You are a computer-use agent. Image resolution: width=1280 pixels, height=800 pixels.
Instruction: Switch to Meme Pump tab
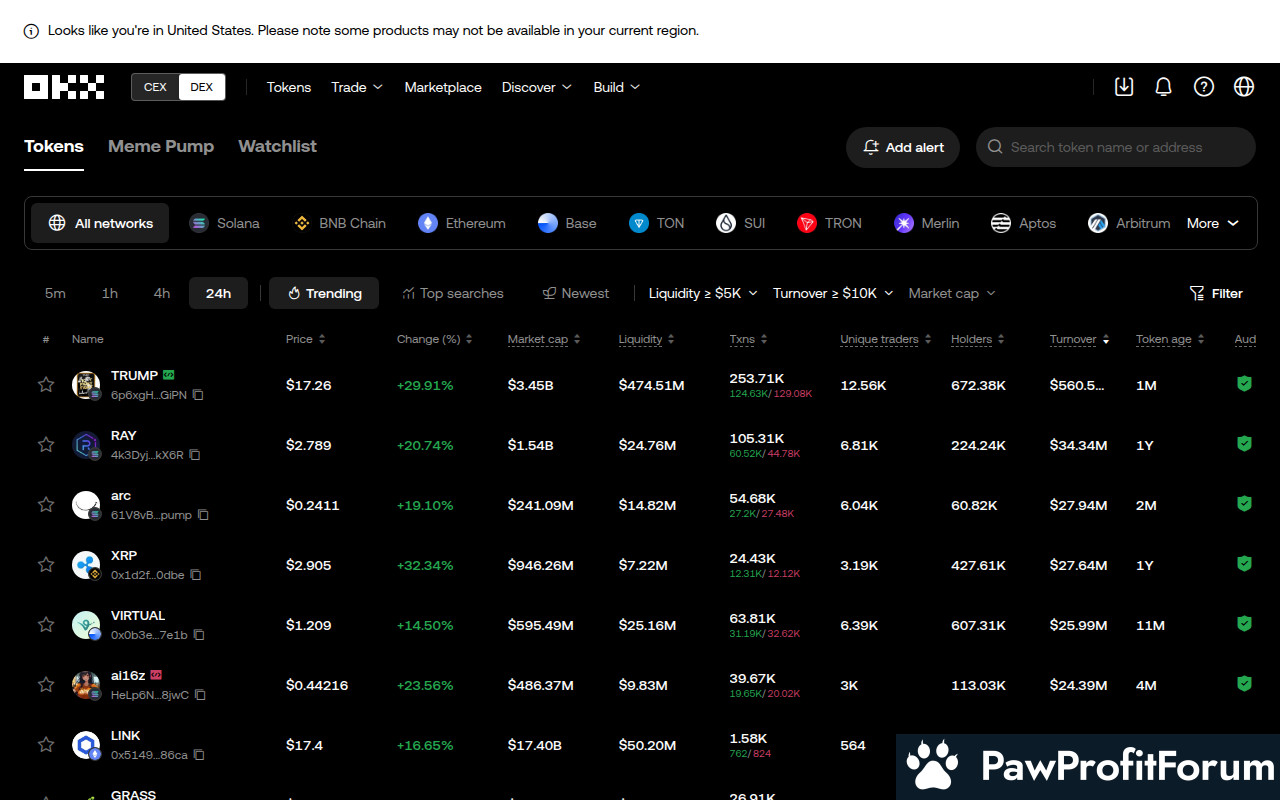pos(161,146)
